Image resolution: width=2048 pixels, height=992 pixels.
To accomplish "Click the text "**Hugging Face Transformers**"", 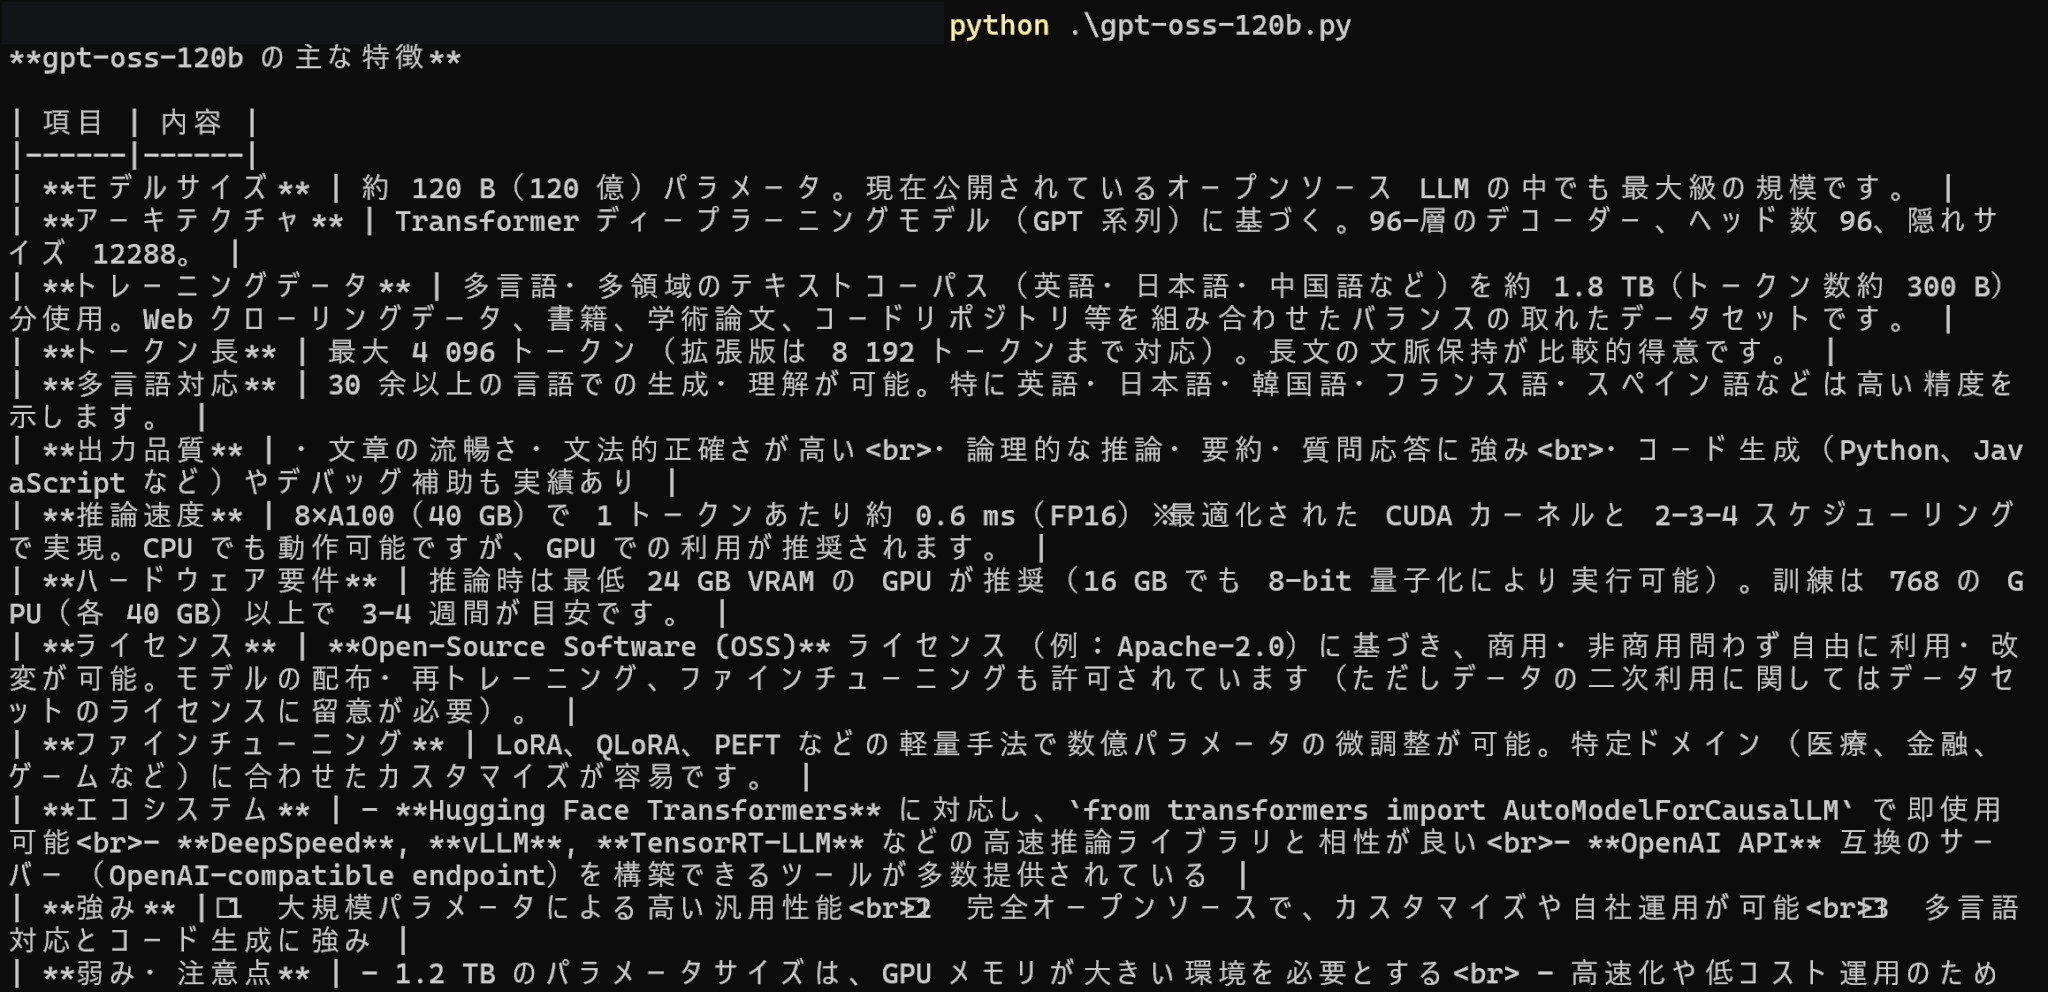I will (x=638, y=810).
